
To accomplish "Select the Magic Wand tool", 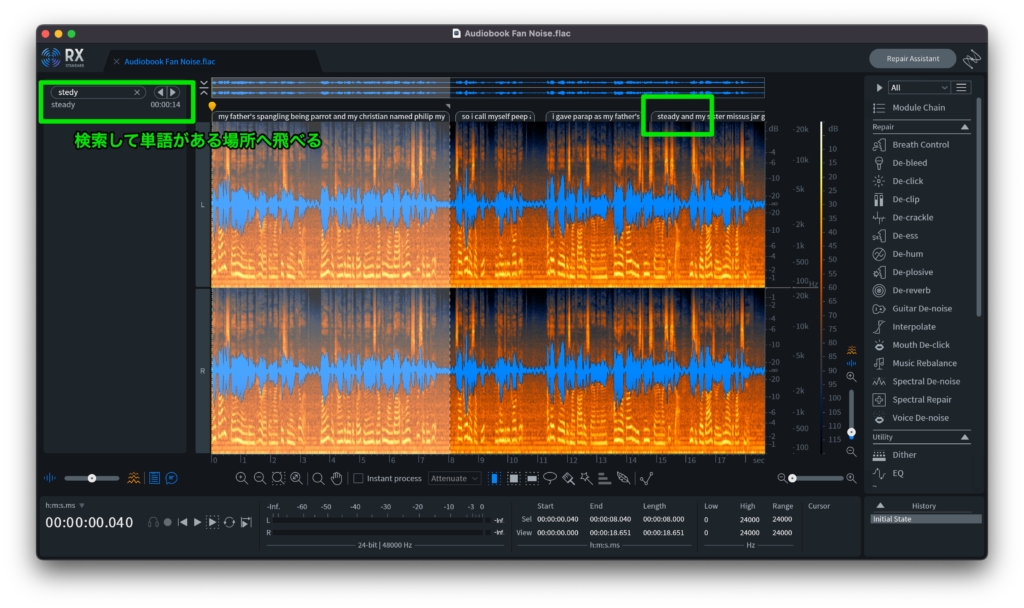I will click(587, 479).
